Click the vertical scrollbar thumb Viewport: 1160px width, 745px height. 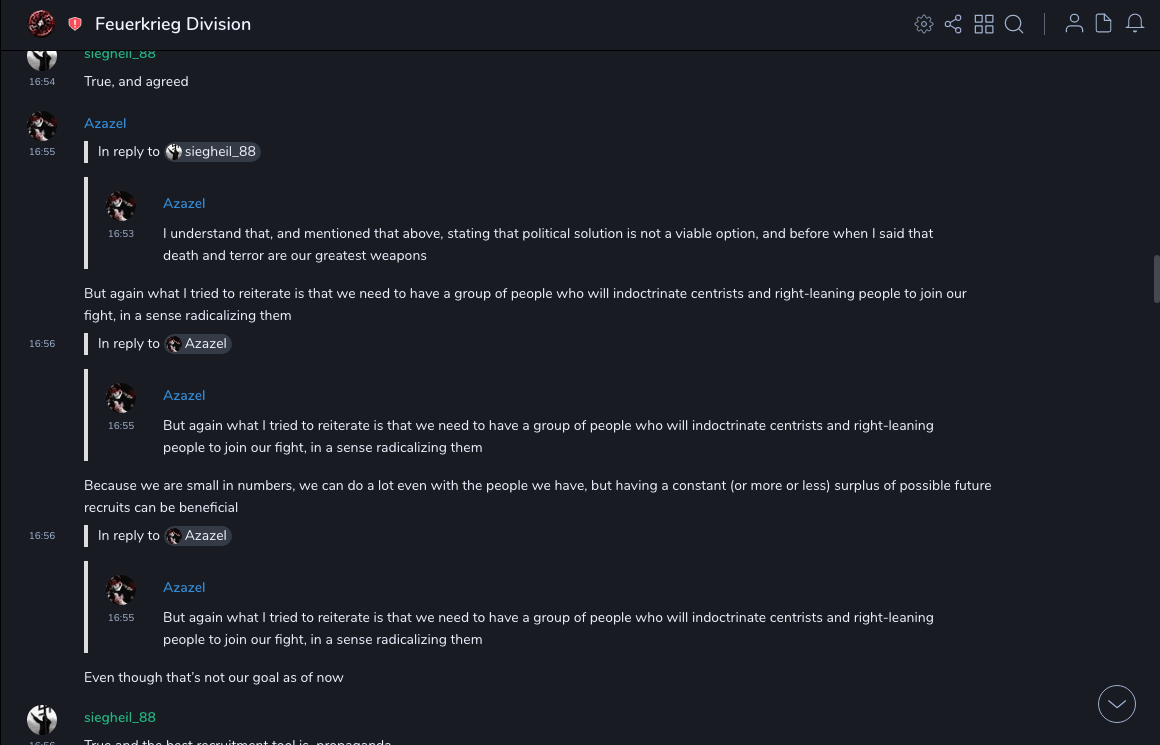[x=1156, y=278]
